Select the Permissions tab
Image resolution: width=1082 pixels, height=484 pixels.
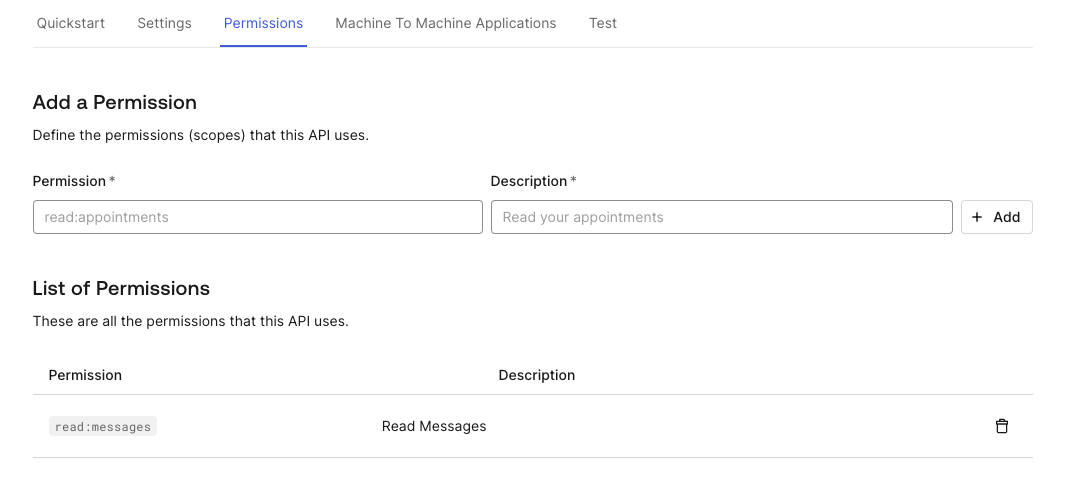tap(263, 23)
